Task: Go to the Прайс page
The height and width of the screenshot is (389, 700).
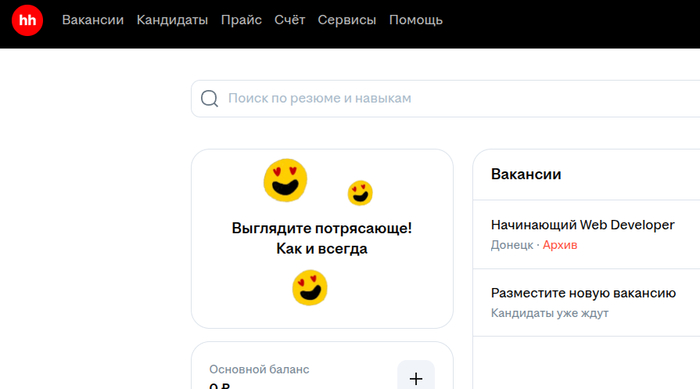Action: point(241,20)
